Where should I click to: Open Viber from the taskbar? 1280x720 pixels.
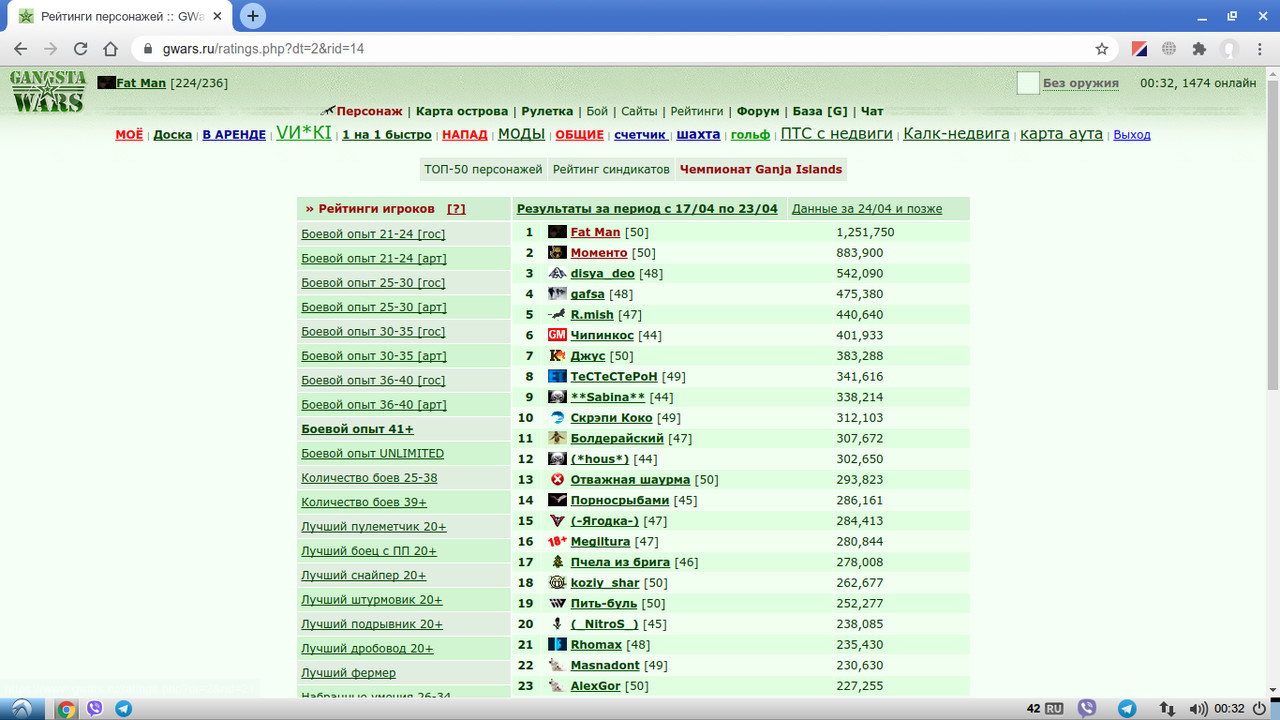tap(95, 709)
